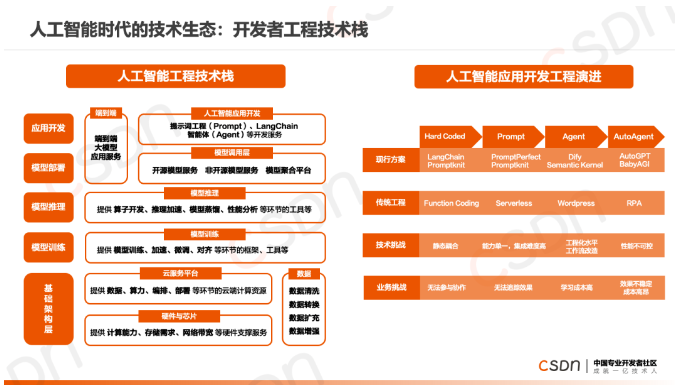This screenshot has width=675, height=385.
Task: Click the 模型推理 left-side label
Action: pos(49,207)
